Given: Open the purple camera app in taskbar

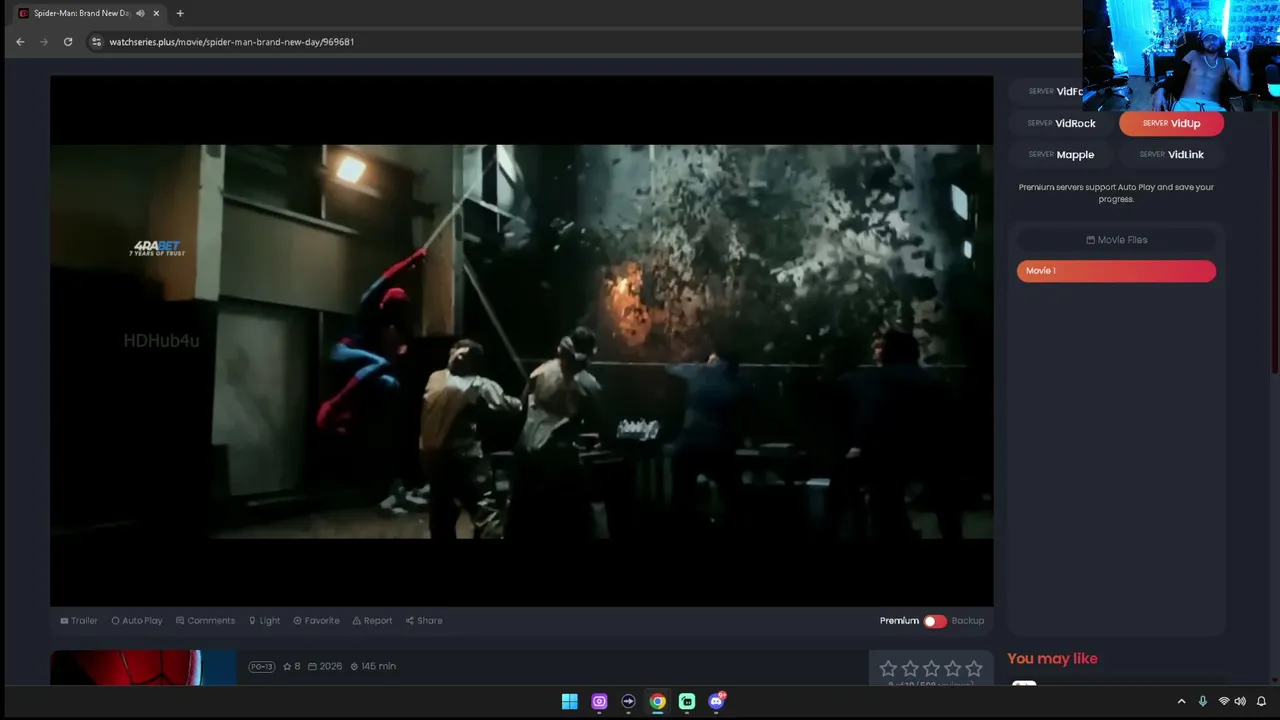Looking at the screenshot, I should pos(599,702).
